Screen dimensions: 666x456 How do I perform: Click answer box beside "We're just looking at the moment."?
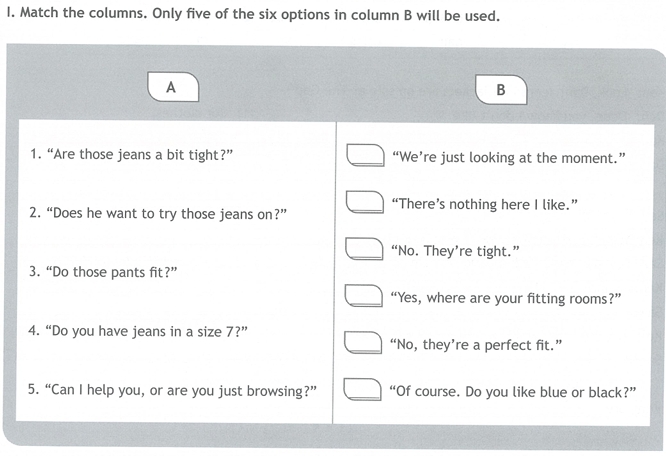click(365, 155)
